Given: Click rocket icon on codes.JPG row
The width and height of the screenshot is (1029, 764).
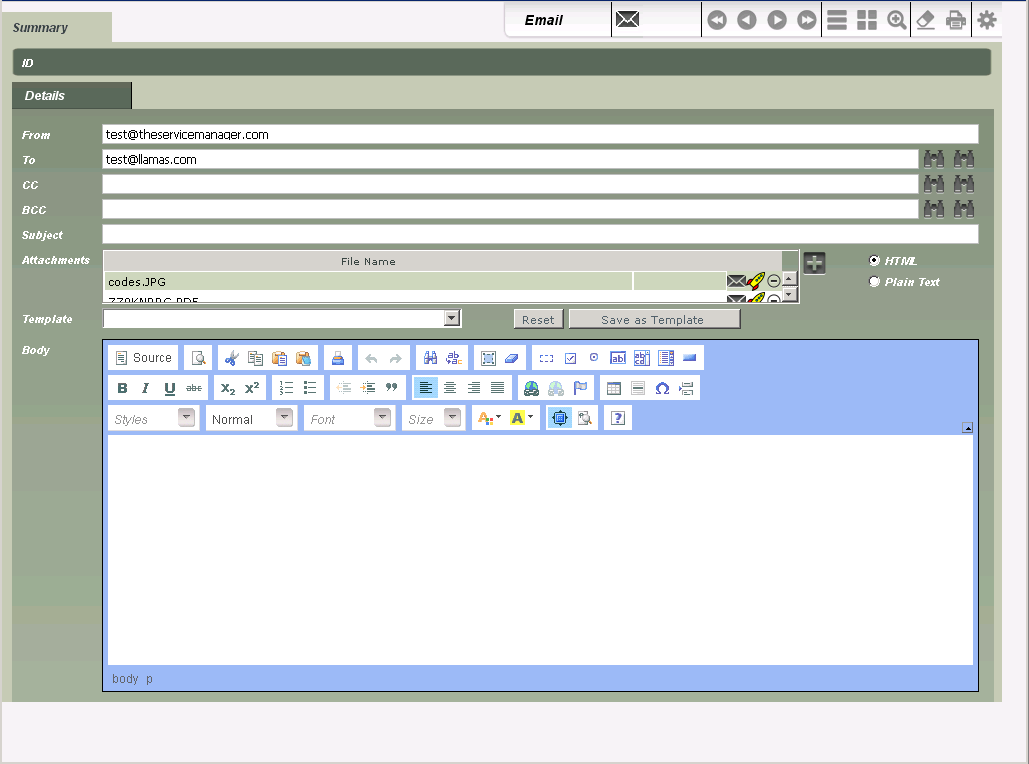Looking at the screenshot, I should (x=756, y=282).
